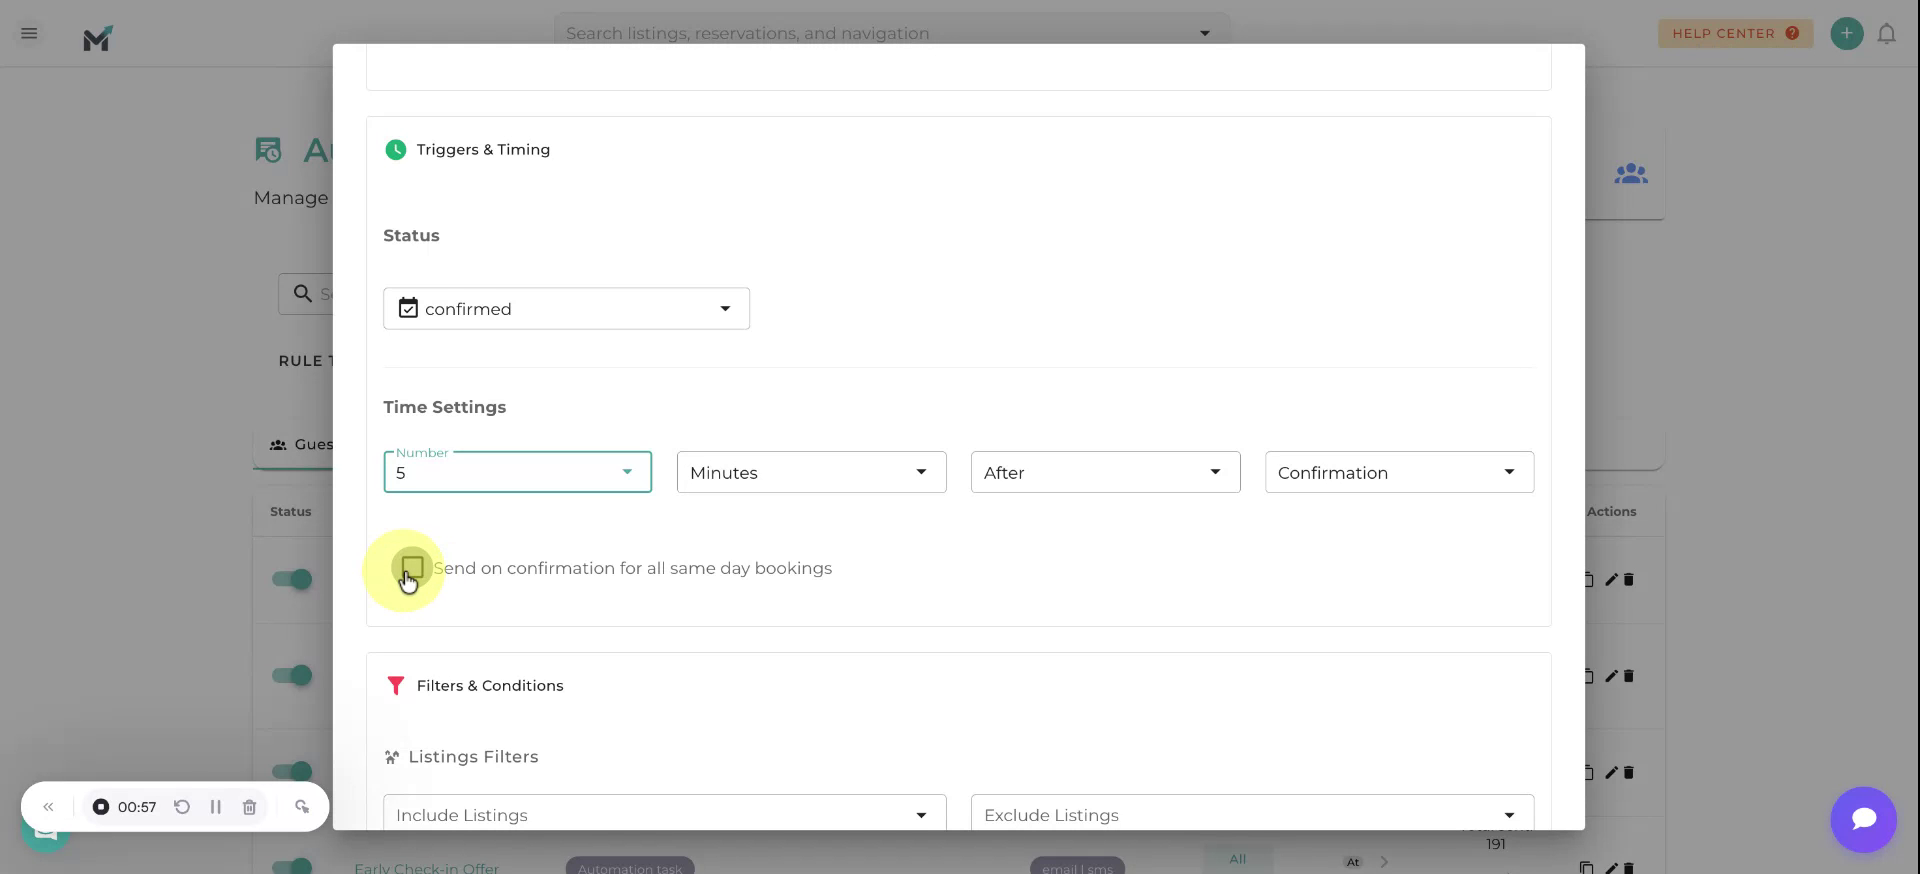Open the Confirmation event dropdown
The width and height of the screenshot is (1920, 874).
tap(1399, 472)
